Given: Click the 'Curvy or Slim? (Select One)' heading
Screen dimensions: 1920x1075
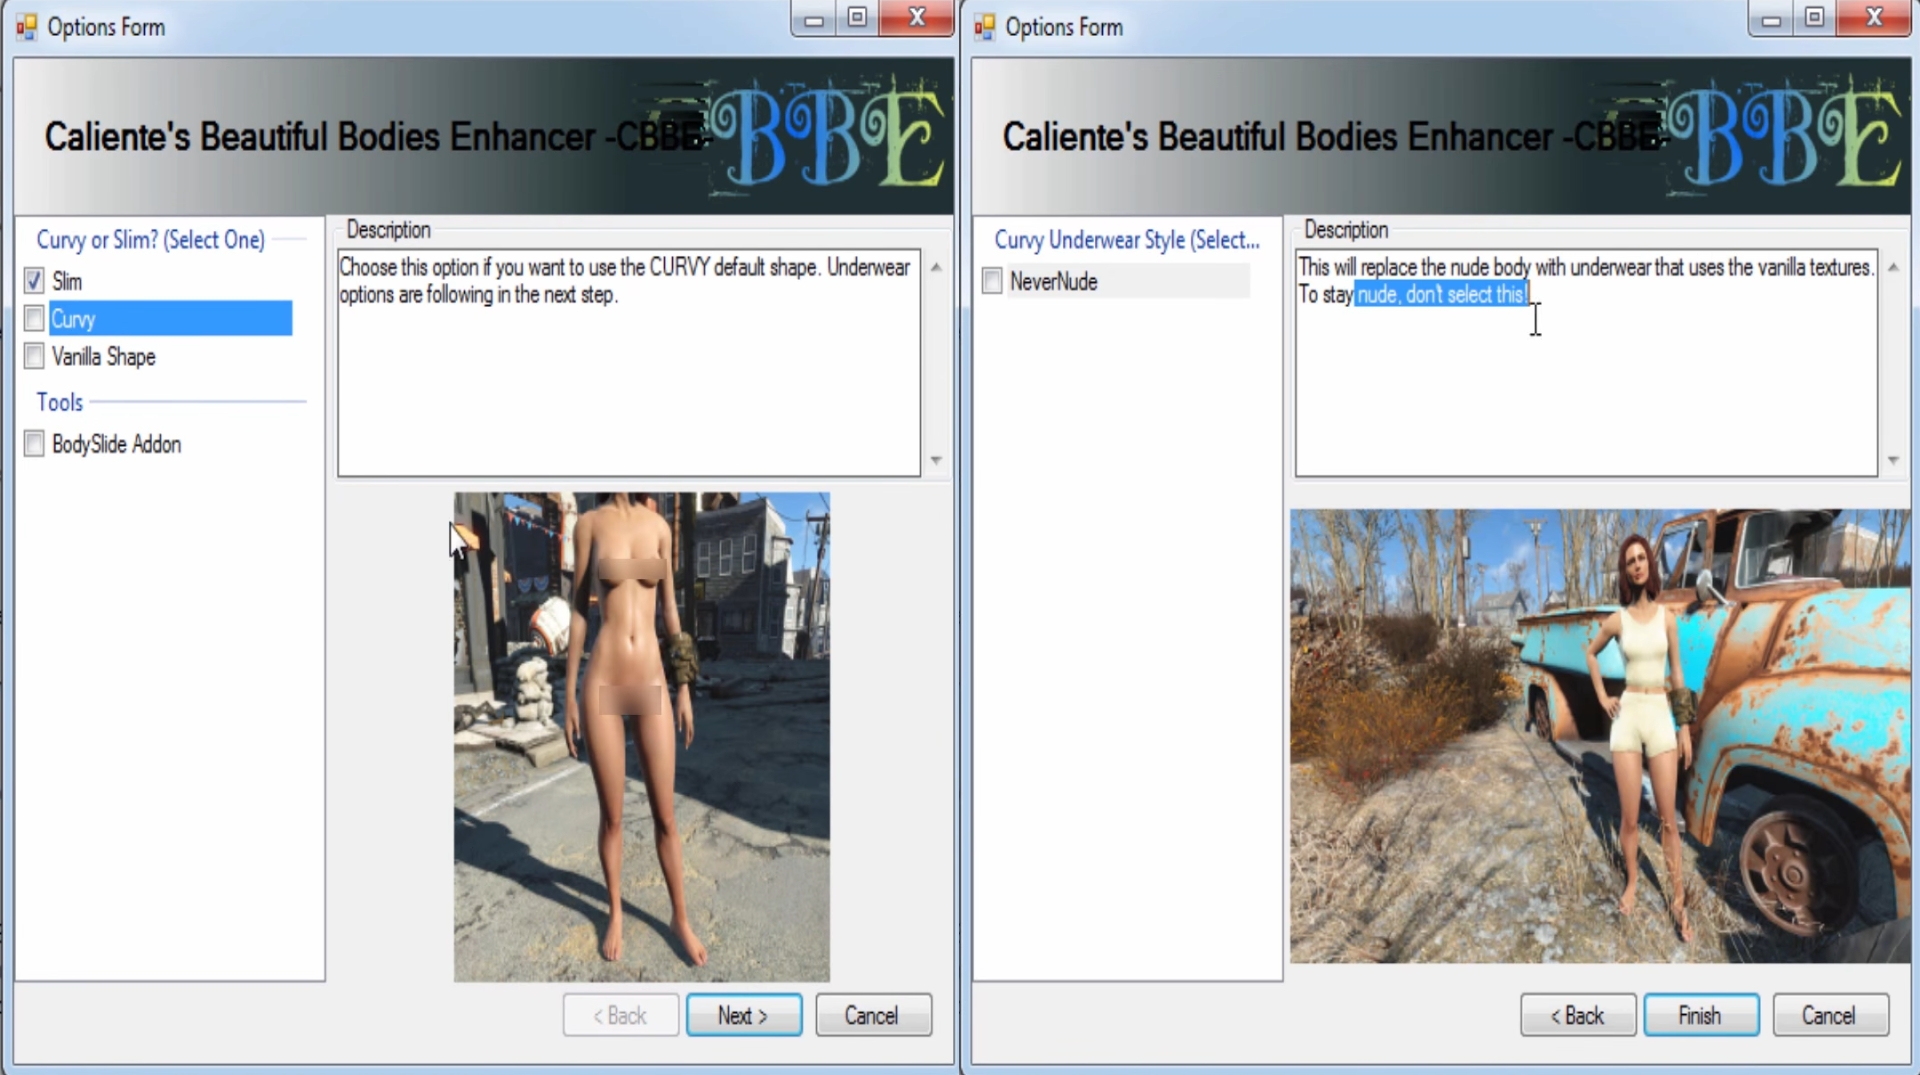Looking at the screenshot, I should pyautogui.click(x=151, y=240).
